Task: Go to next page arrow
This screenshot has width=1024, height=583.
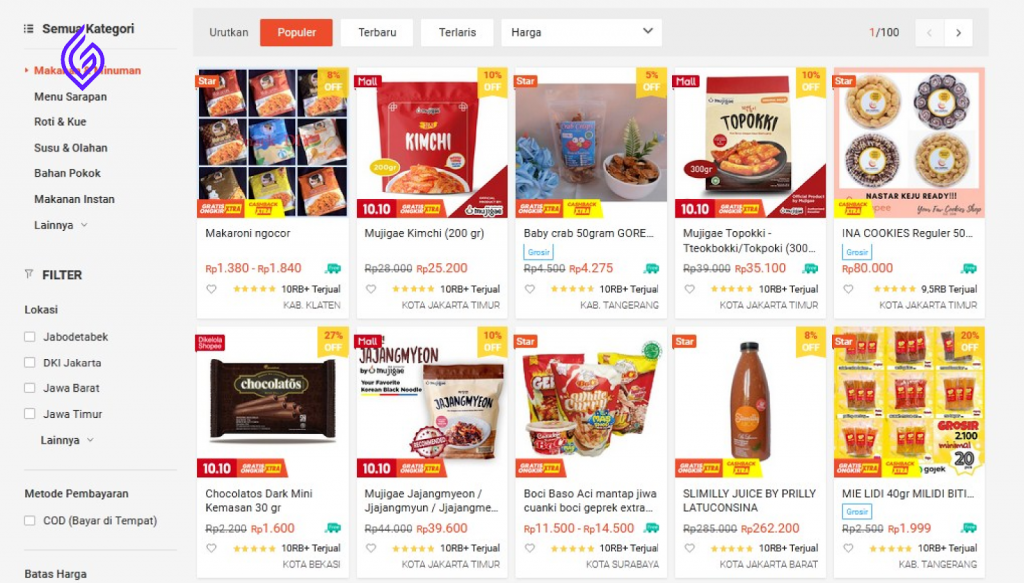Action: tap(958, 33)
